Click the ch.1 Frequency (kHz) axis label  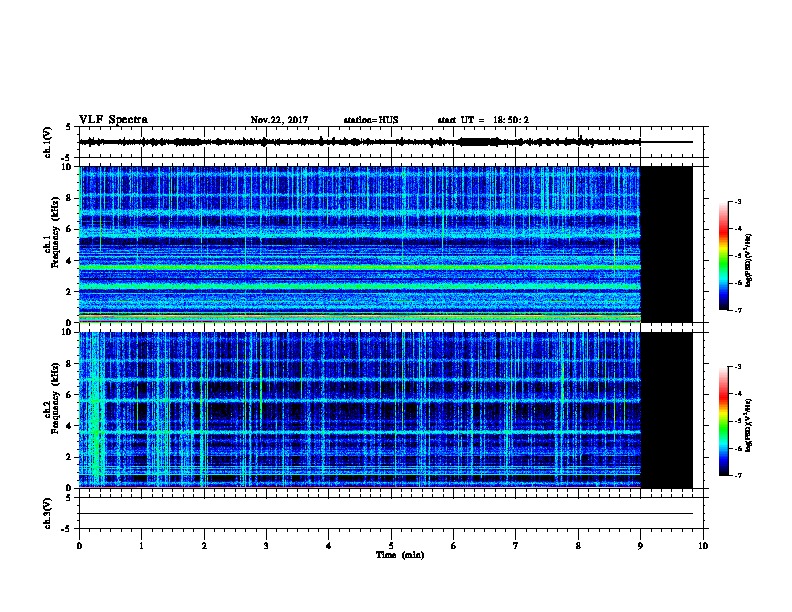pyautogui.click(x=51, y=244)
